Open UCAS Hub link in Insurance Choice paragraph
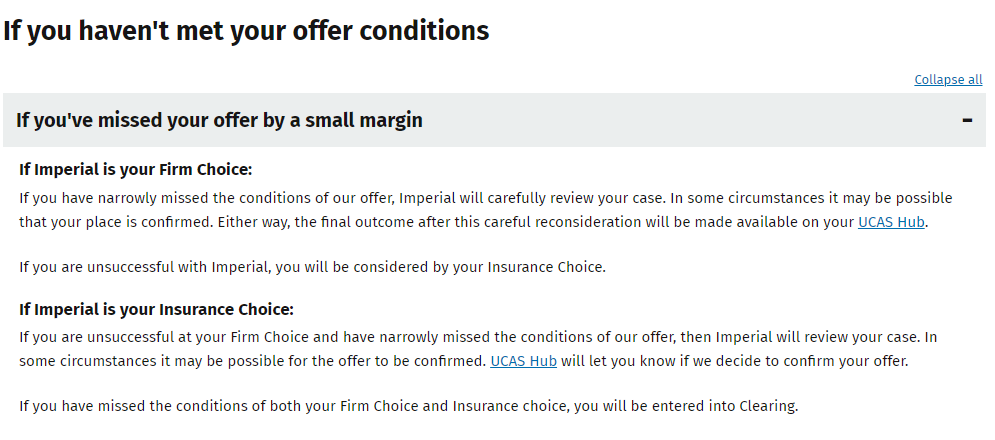The height and width of the screenshot is (440, 995). tap(524, 361)
